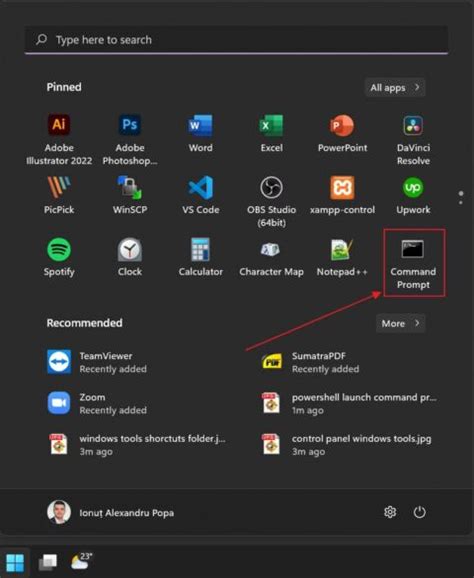Screen dimensions: 474x578
Task: Open the Clock app
Action: 130,257
